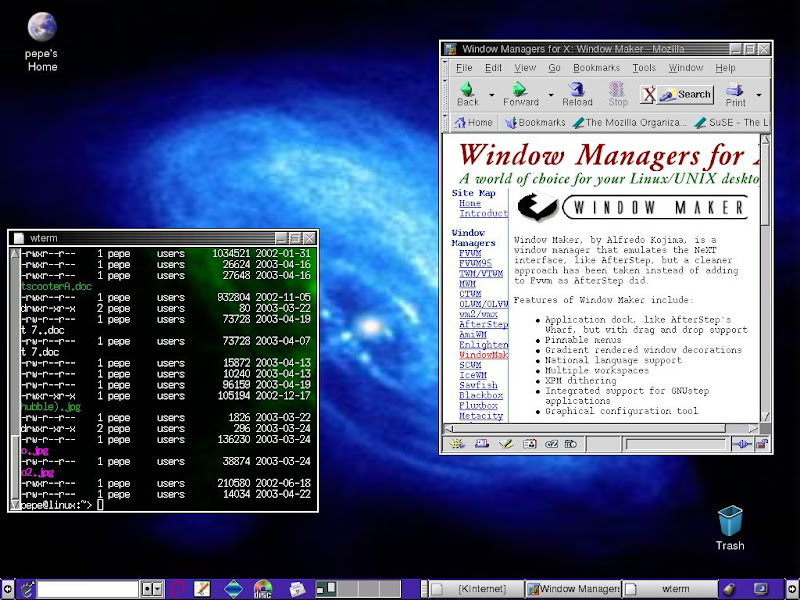Screen dimensions: 800x600
Task: Open the Fluxbox link
Action: click(478, 406)
